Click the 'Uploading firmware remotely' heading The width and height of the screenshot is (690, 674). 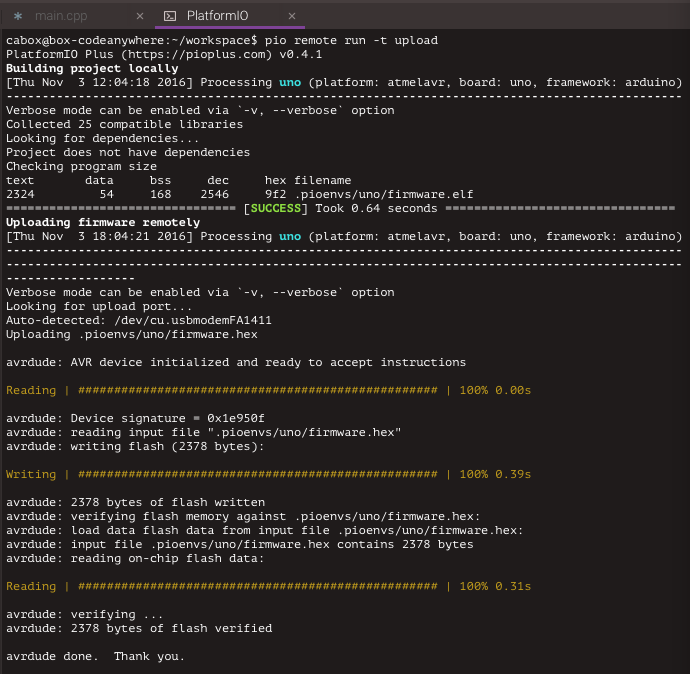[x=103, y=223]
